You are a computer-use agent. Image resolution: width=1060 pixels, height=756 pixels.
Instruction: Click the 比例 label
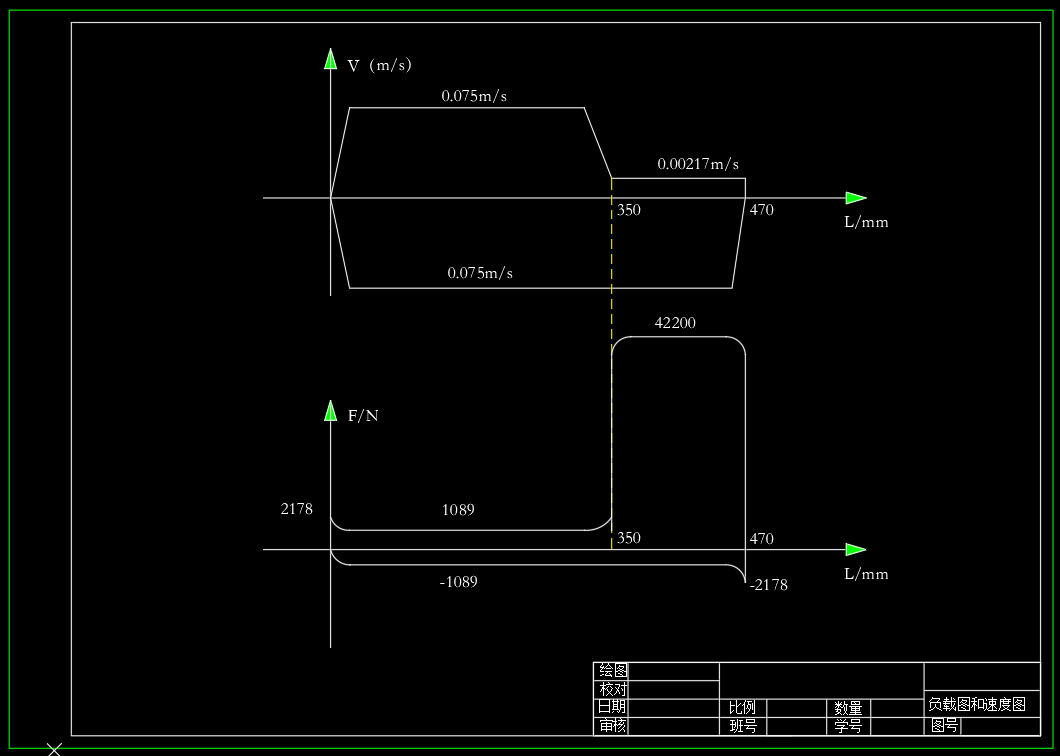coord(742,708)
